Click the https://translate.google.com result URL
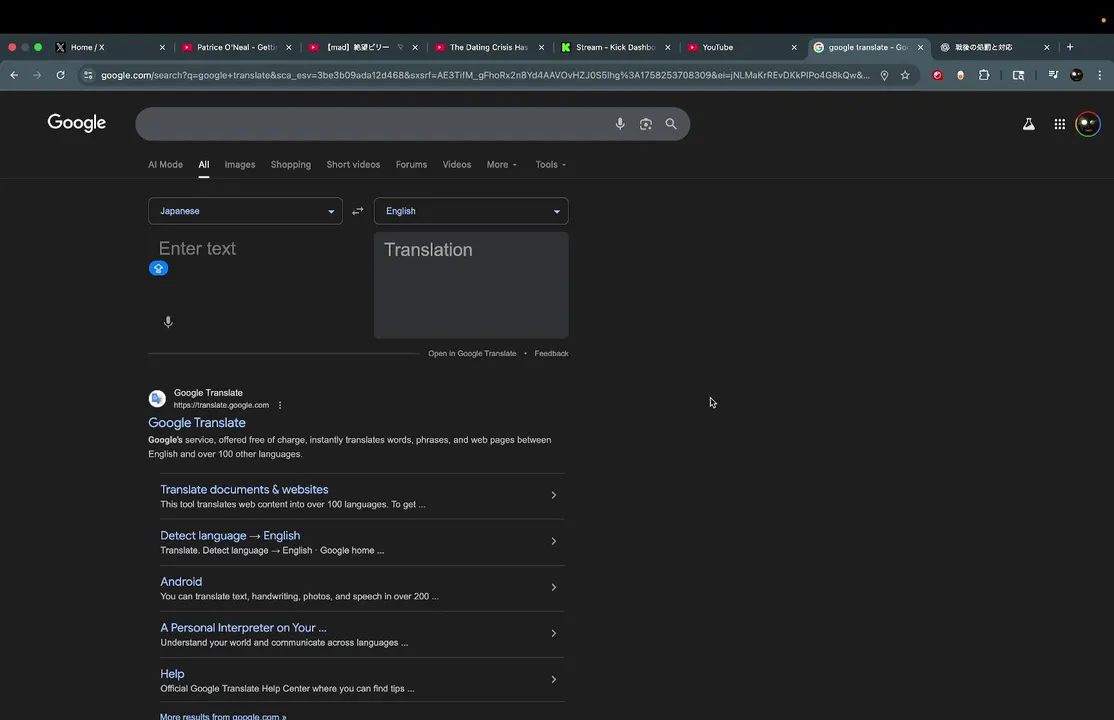 click(221, 405)
